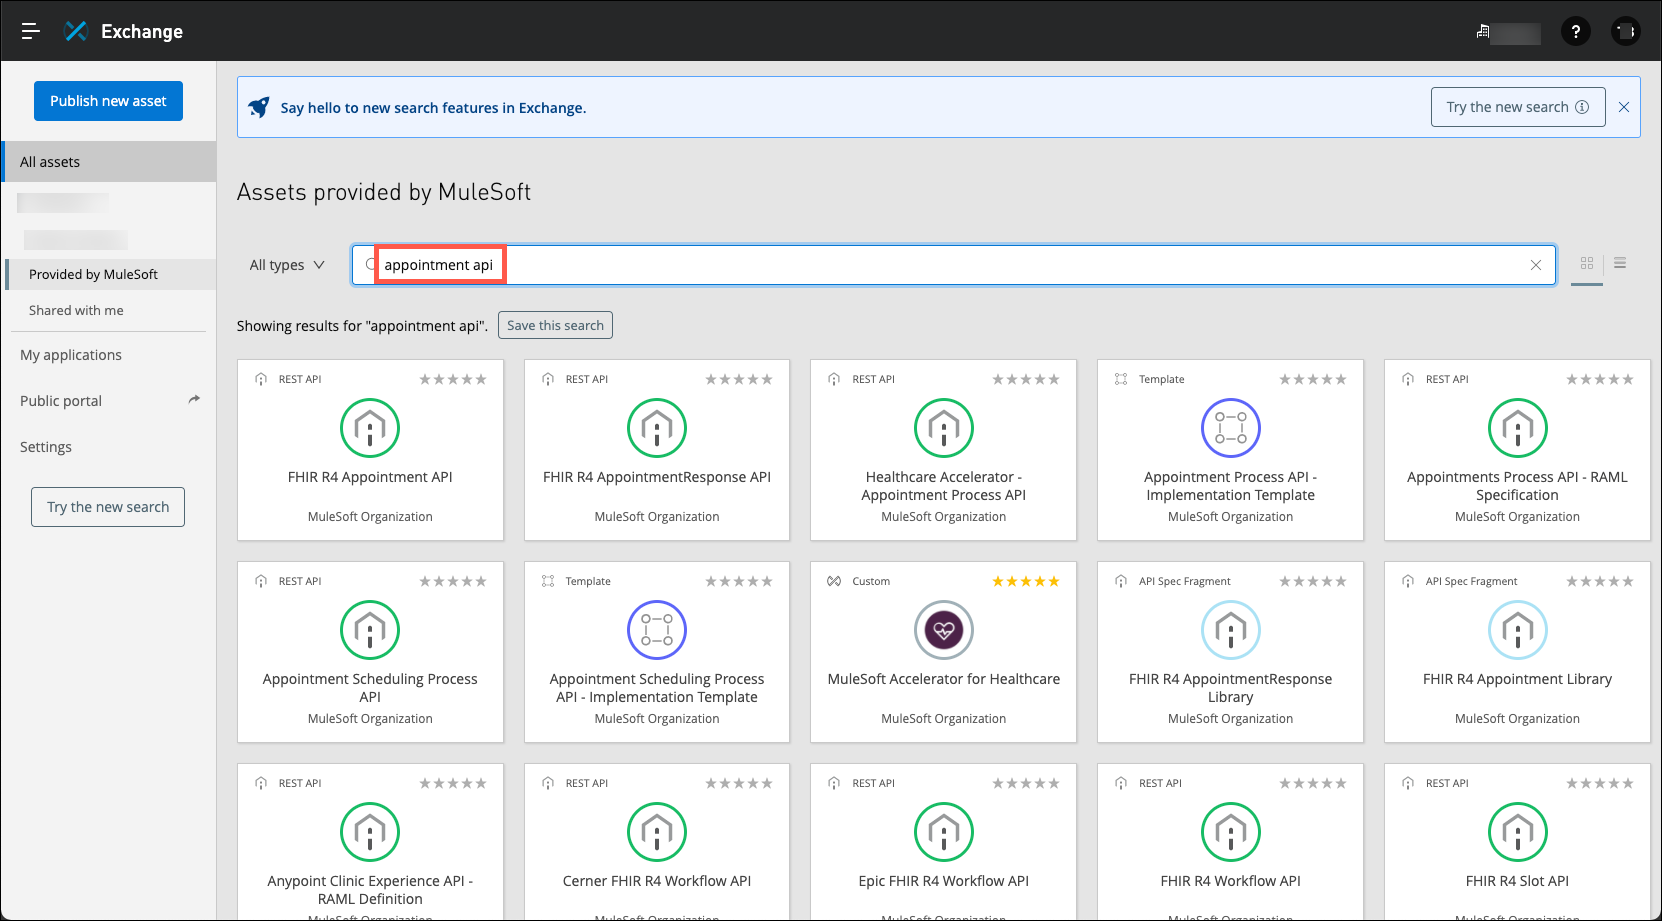Screen dimensions: 1662x921
Task: Open Epic FHIR R4 Workflow API icon
Action: [944, 832]
